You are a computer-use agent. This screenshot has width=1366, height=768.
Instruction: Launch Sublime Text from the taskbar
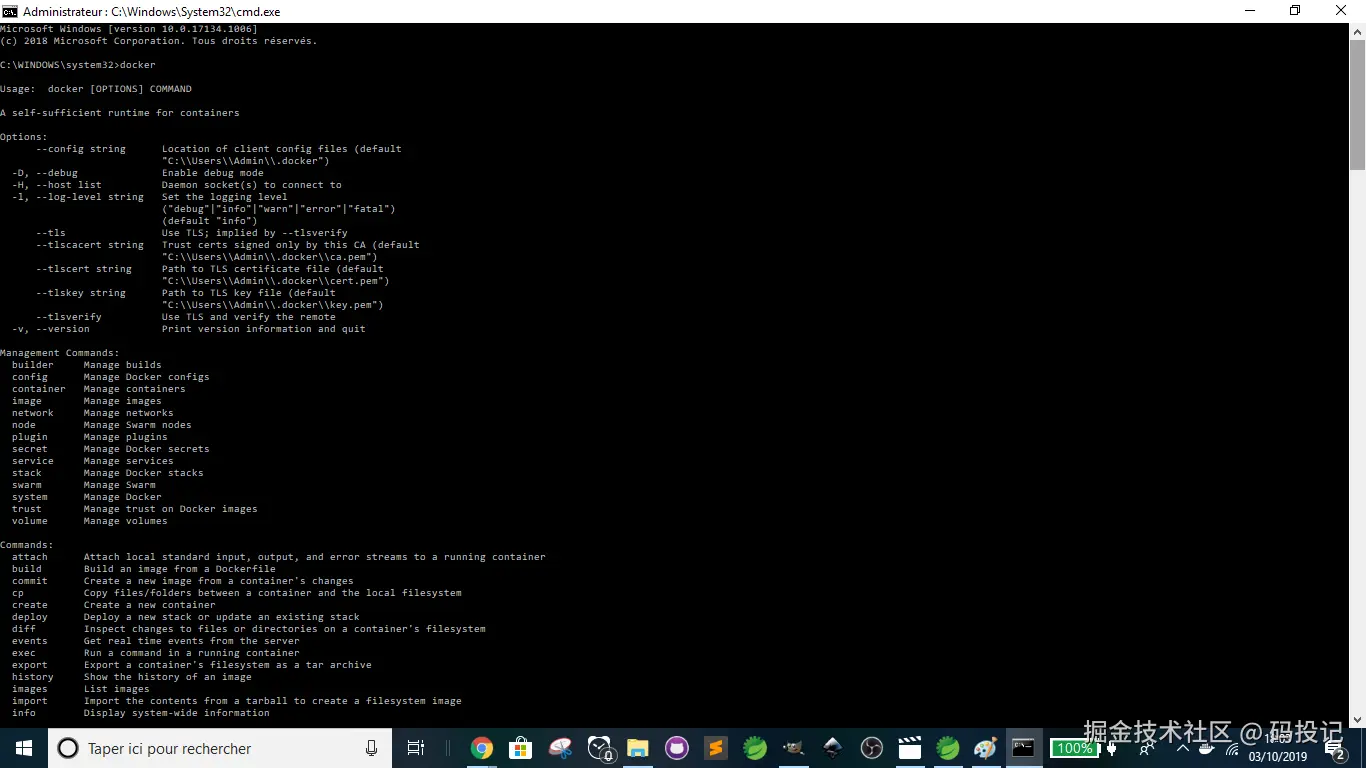coord(716,748)
